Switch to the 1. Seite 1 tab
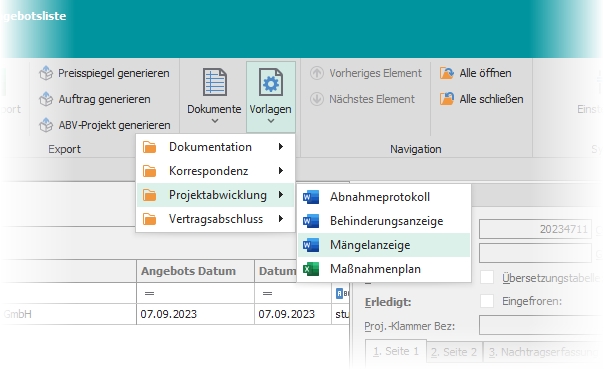604x370 pixels. click(x=396, y=351)
